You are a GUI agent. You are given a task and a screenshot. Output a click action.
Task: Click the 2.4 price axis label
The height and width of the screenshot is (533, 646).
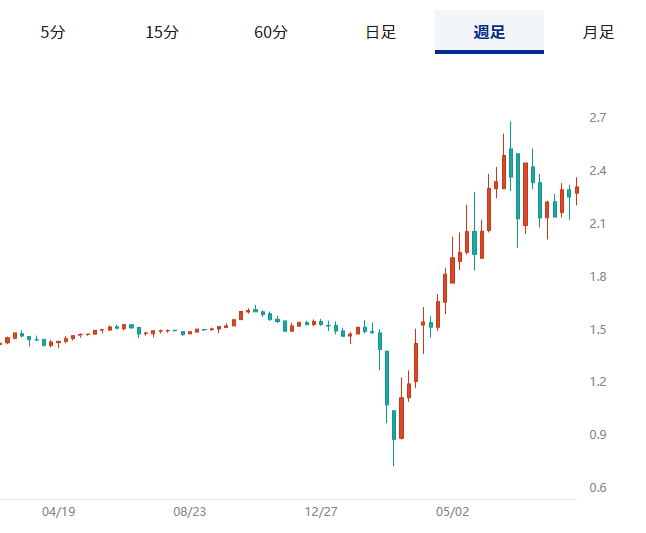[x=597, y=171]
